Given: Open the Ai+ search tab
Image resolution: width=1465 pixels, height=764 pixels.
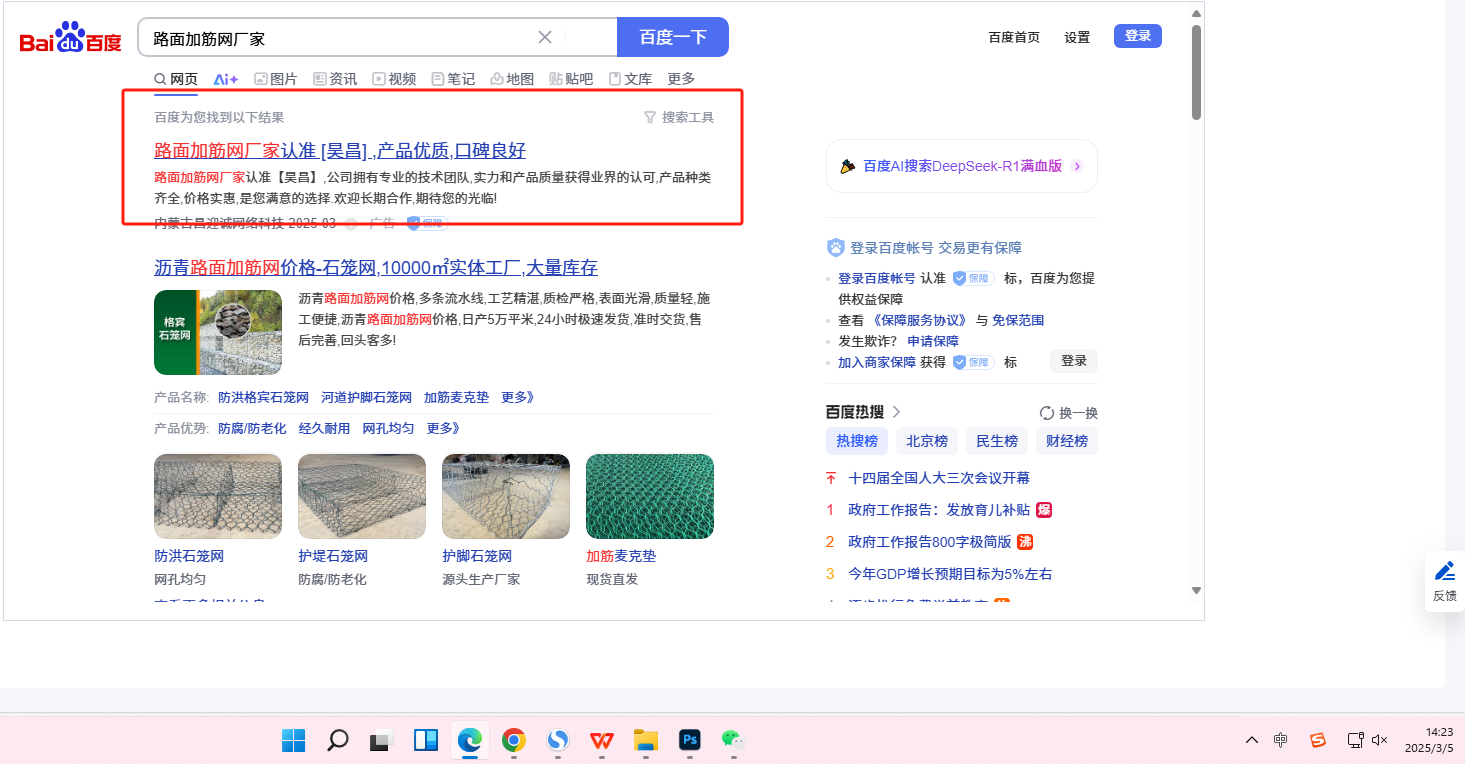Looking at the screenshot, I should (226, 79).
